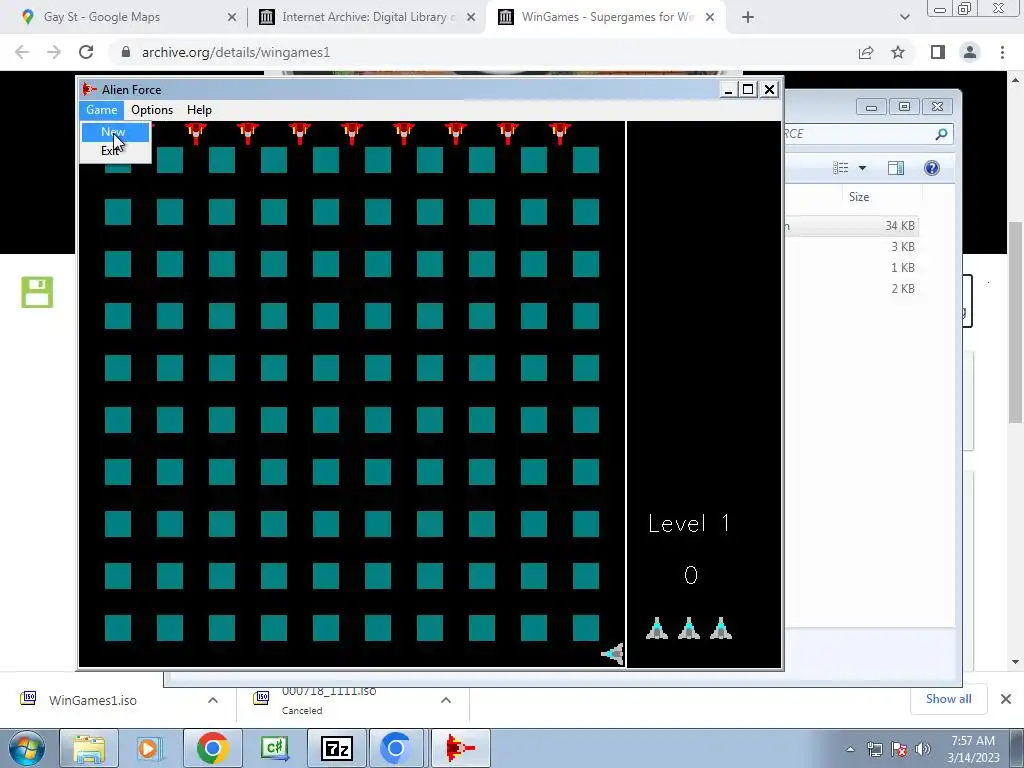Open the blue Chromium icon on the taskbar
Screen dimensions: 1024x768
click(x=396, y=748)
